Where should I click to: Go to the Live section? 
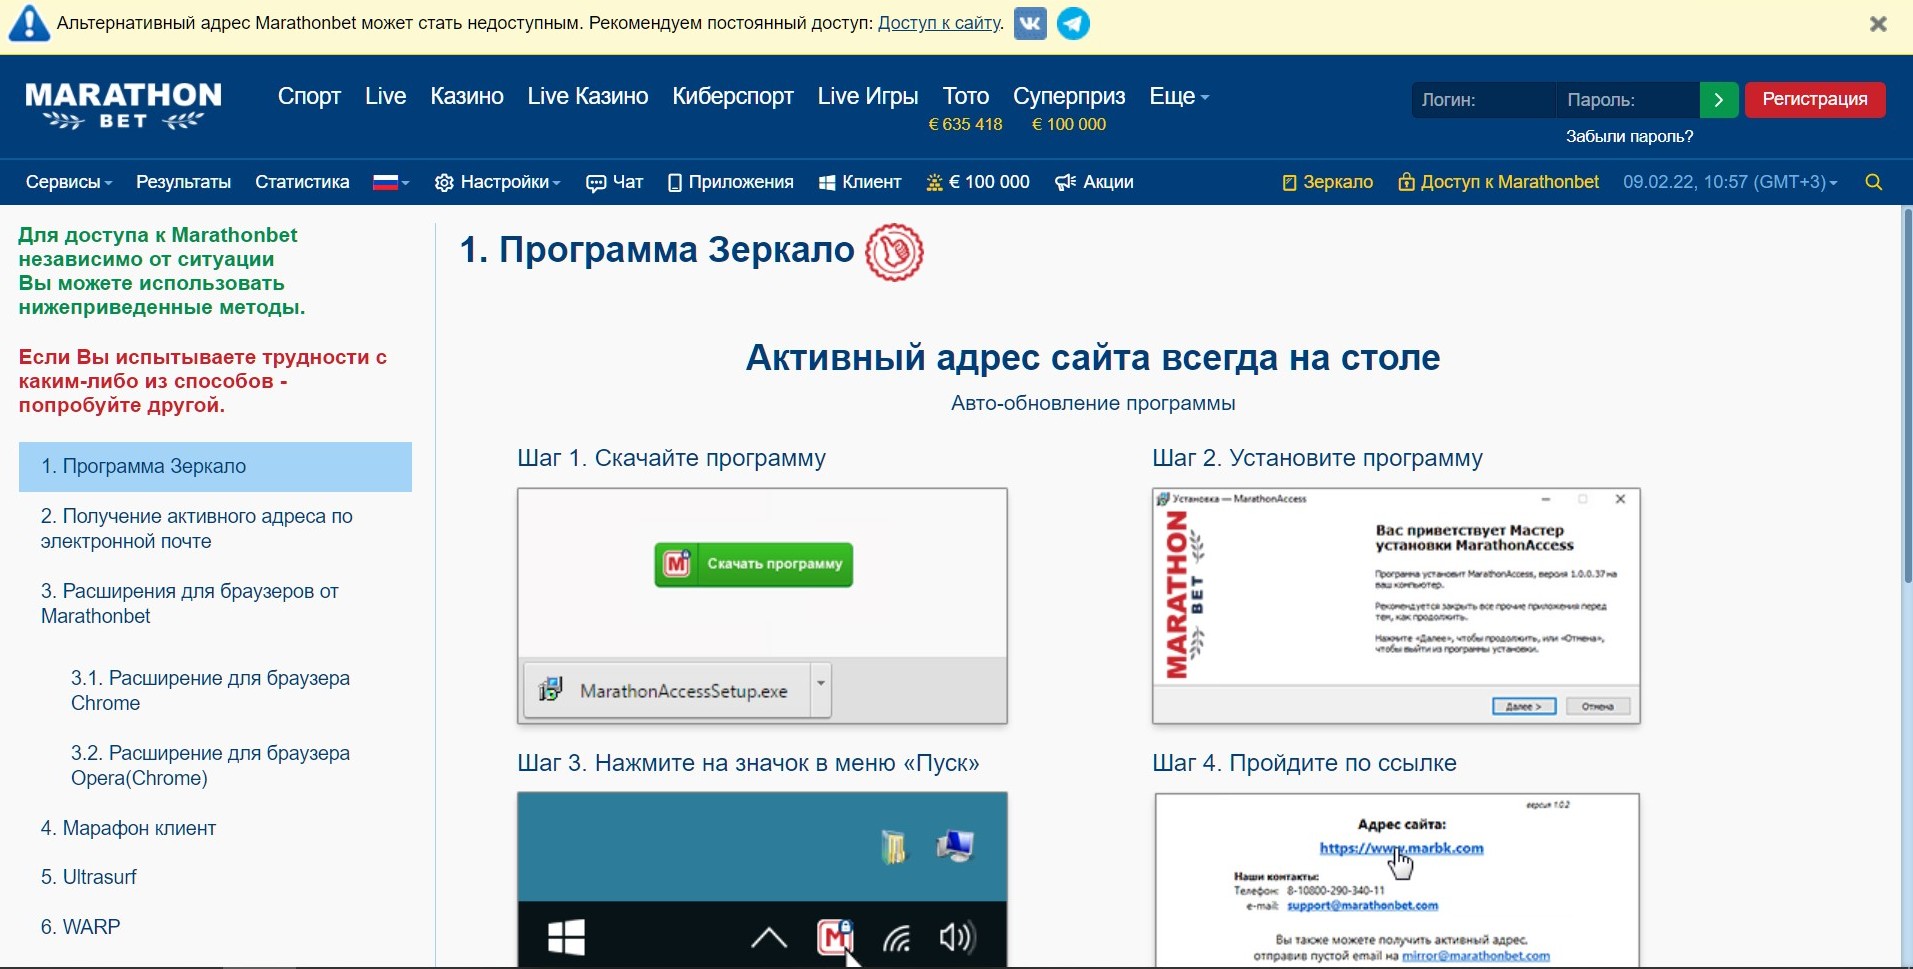[x=385, y=96]
